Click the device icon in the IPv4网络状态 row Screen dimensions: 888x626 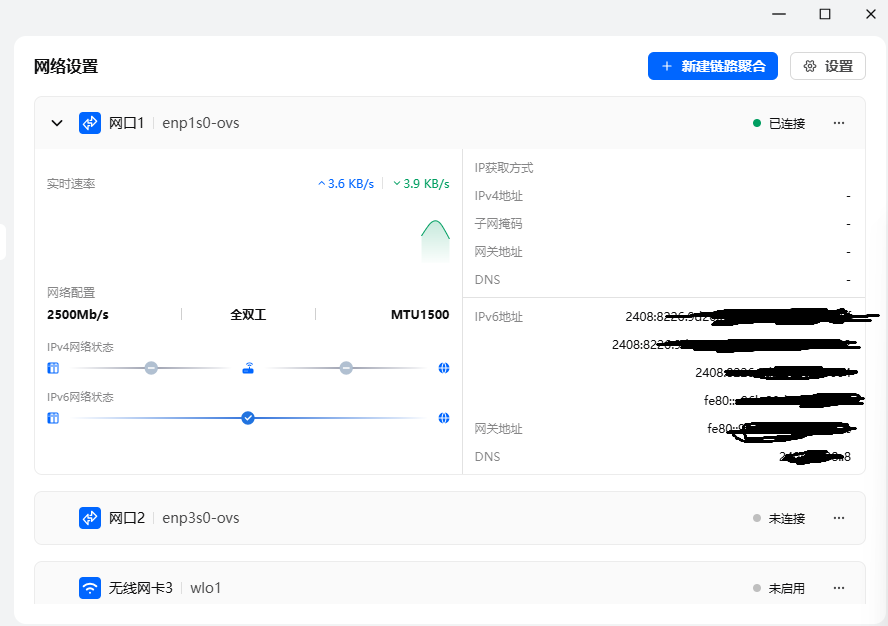[53, 368]
